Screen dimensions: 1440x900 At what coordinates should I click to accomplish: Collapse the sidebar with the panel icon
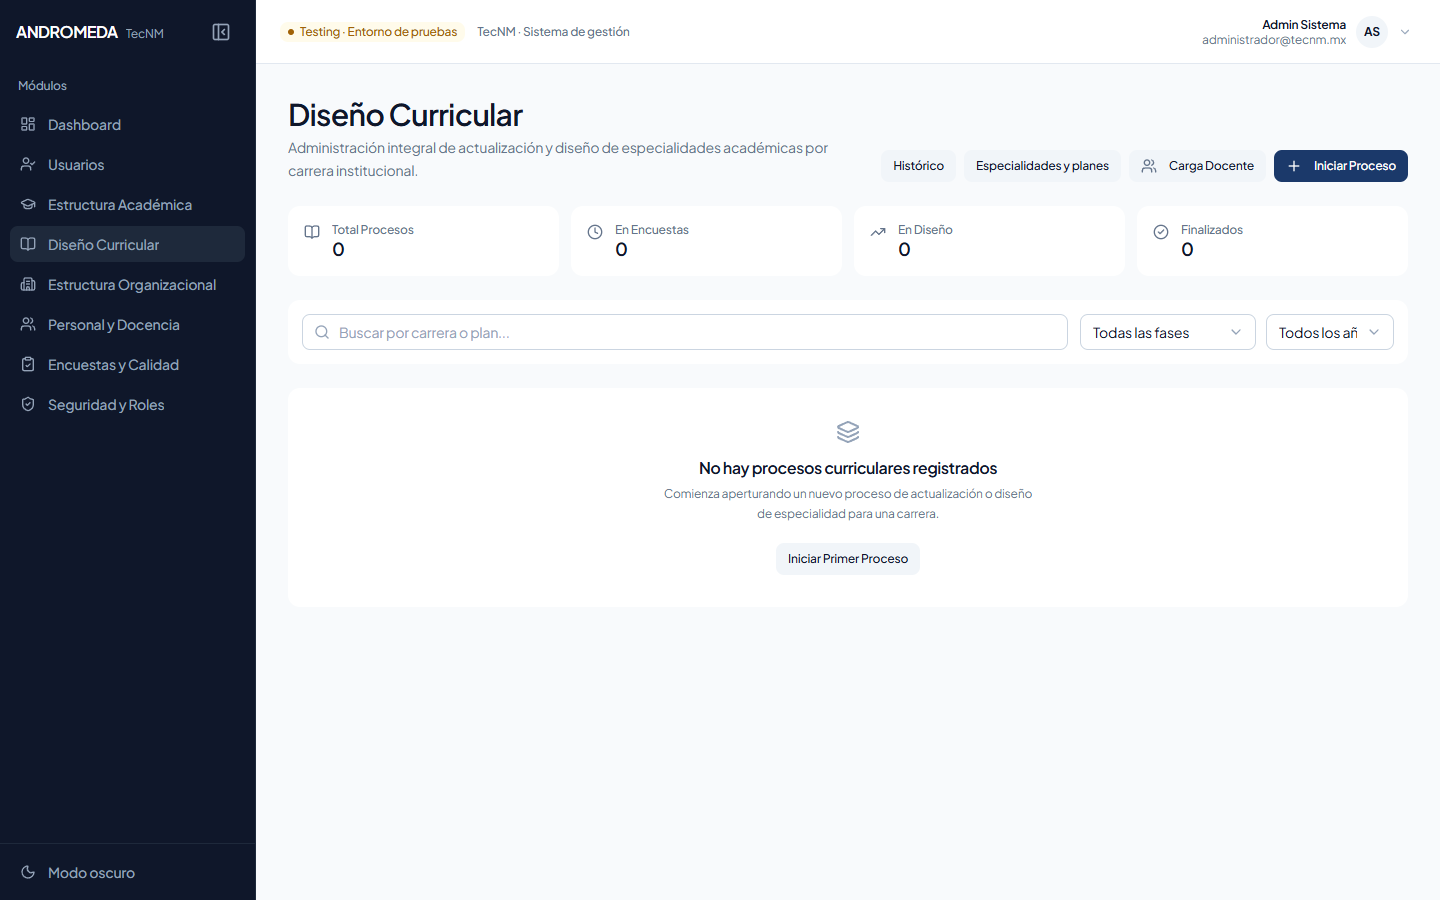[x=221, y=32]
